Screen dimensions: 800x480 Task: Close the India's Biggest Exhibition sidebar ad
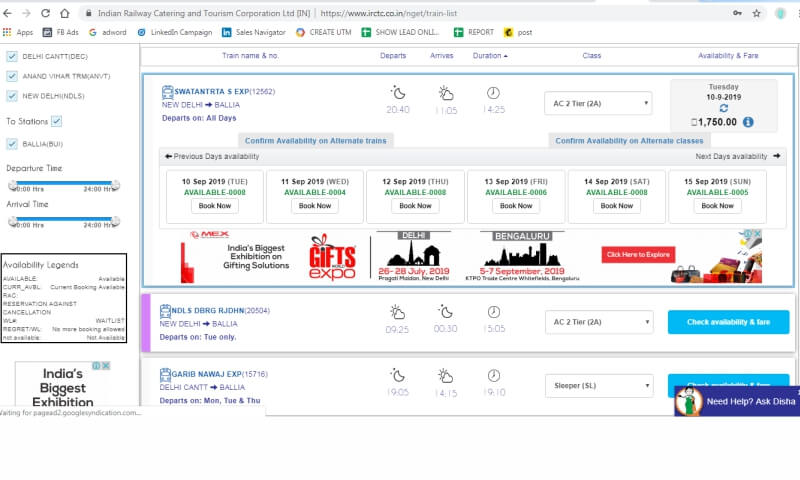[106, 366]
